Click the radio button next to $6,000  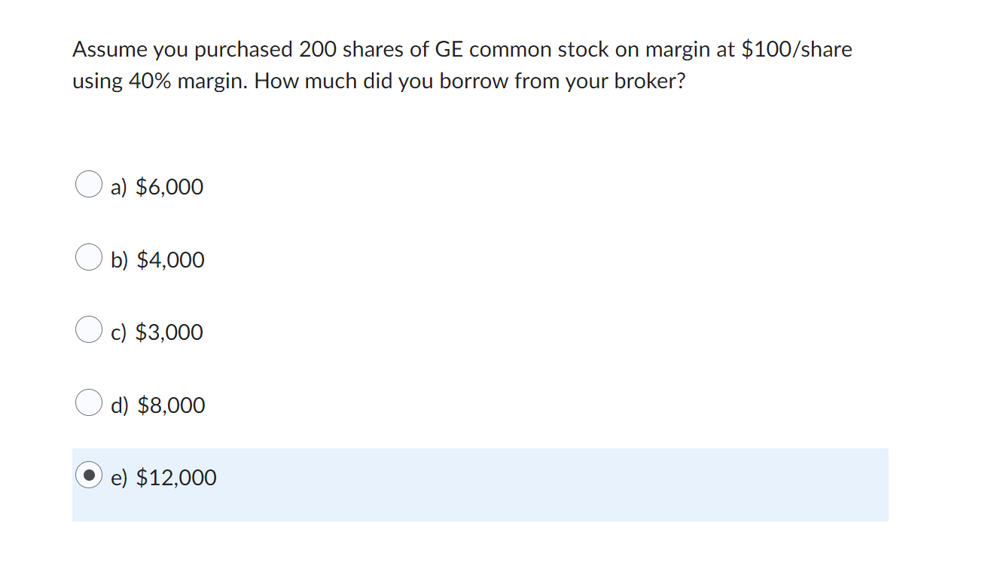[88, 183]
